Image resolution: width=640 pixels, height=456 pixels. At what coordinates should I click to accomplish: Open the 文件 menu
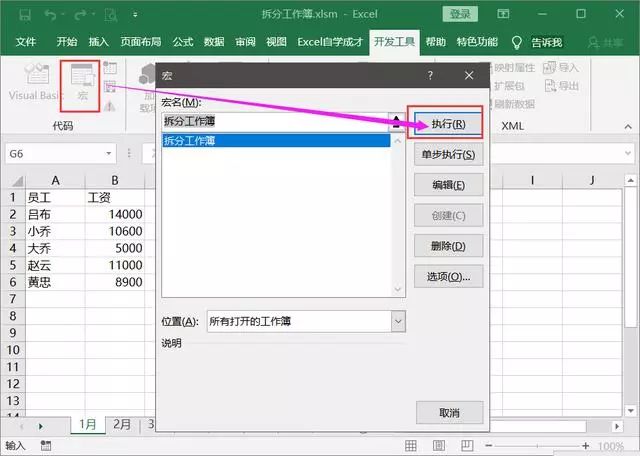click(x=26, y=42)
